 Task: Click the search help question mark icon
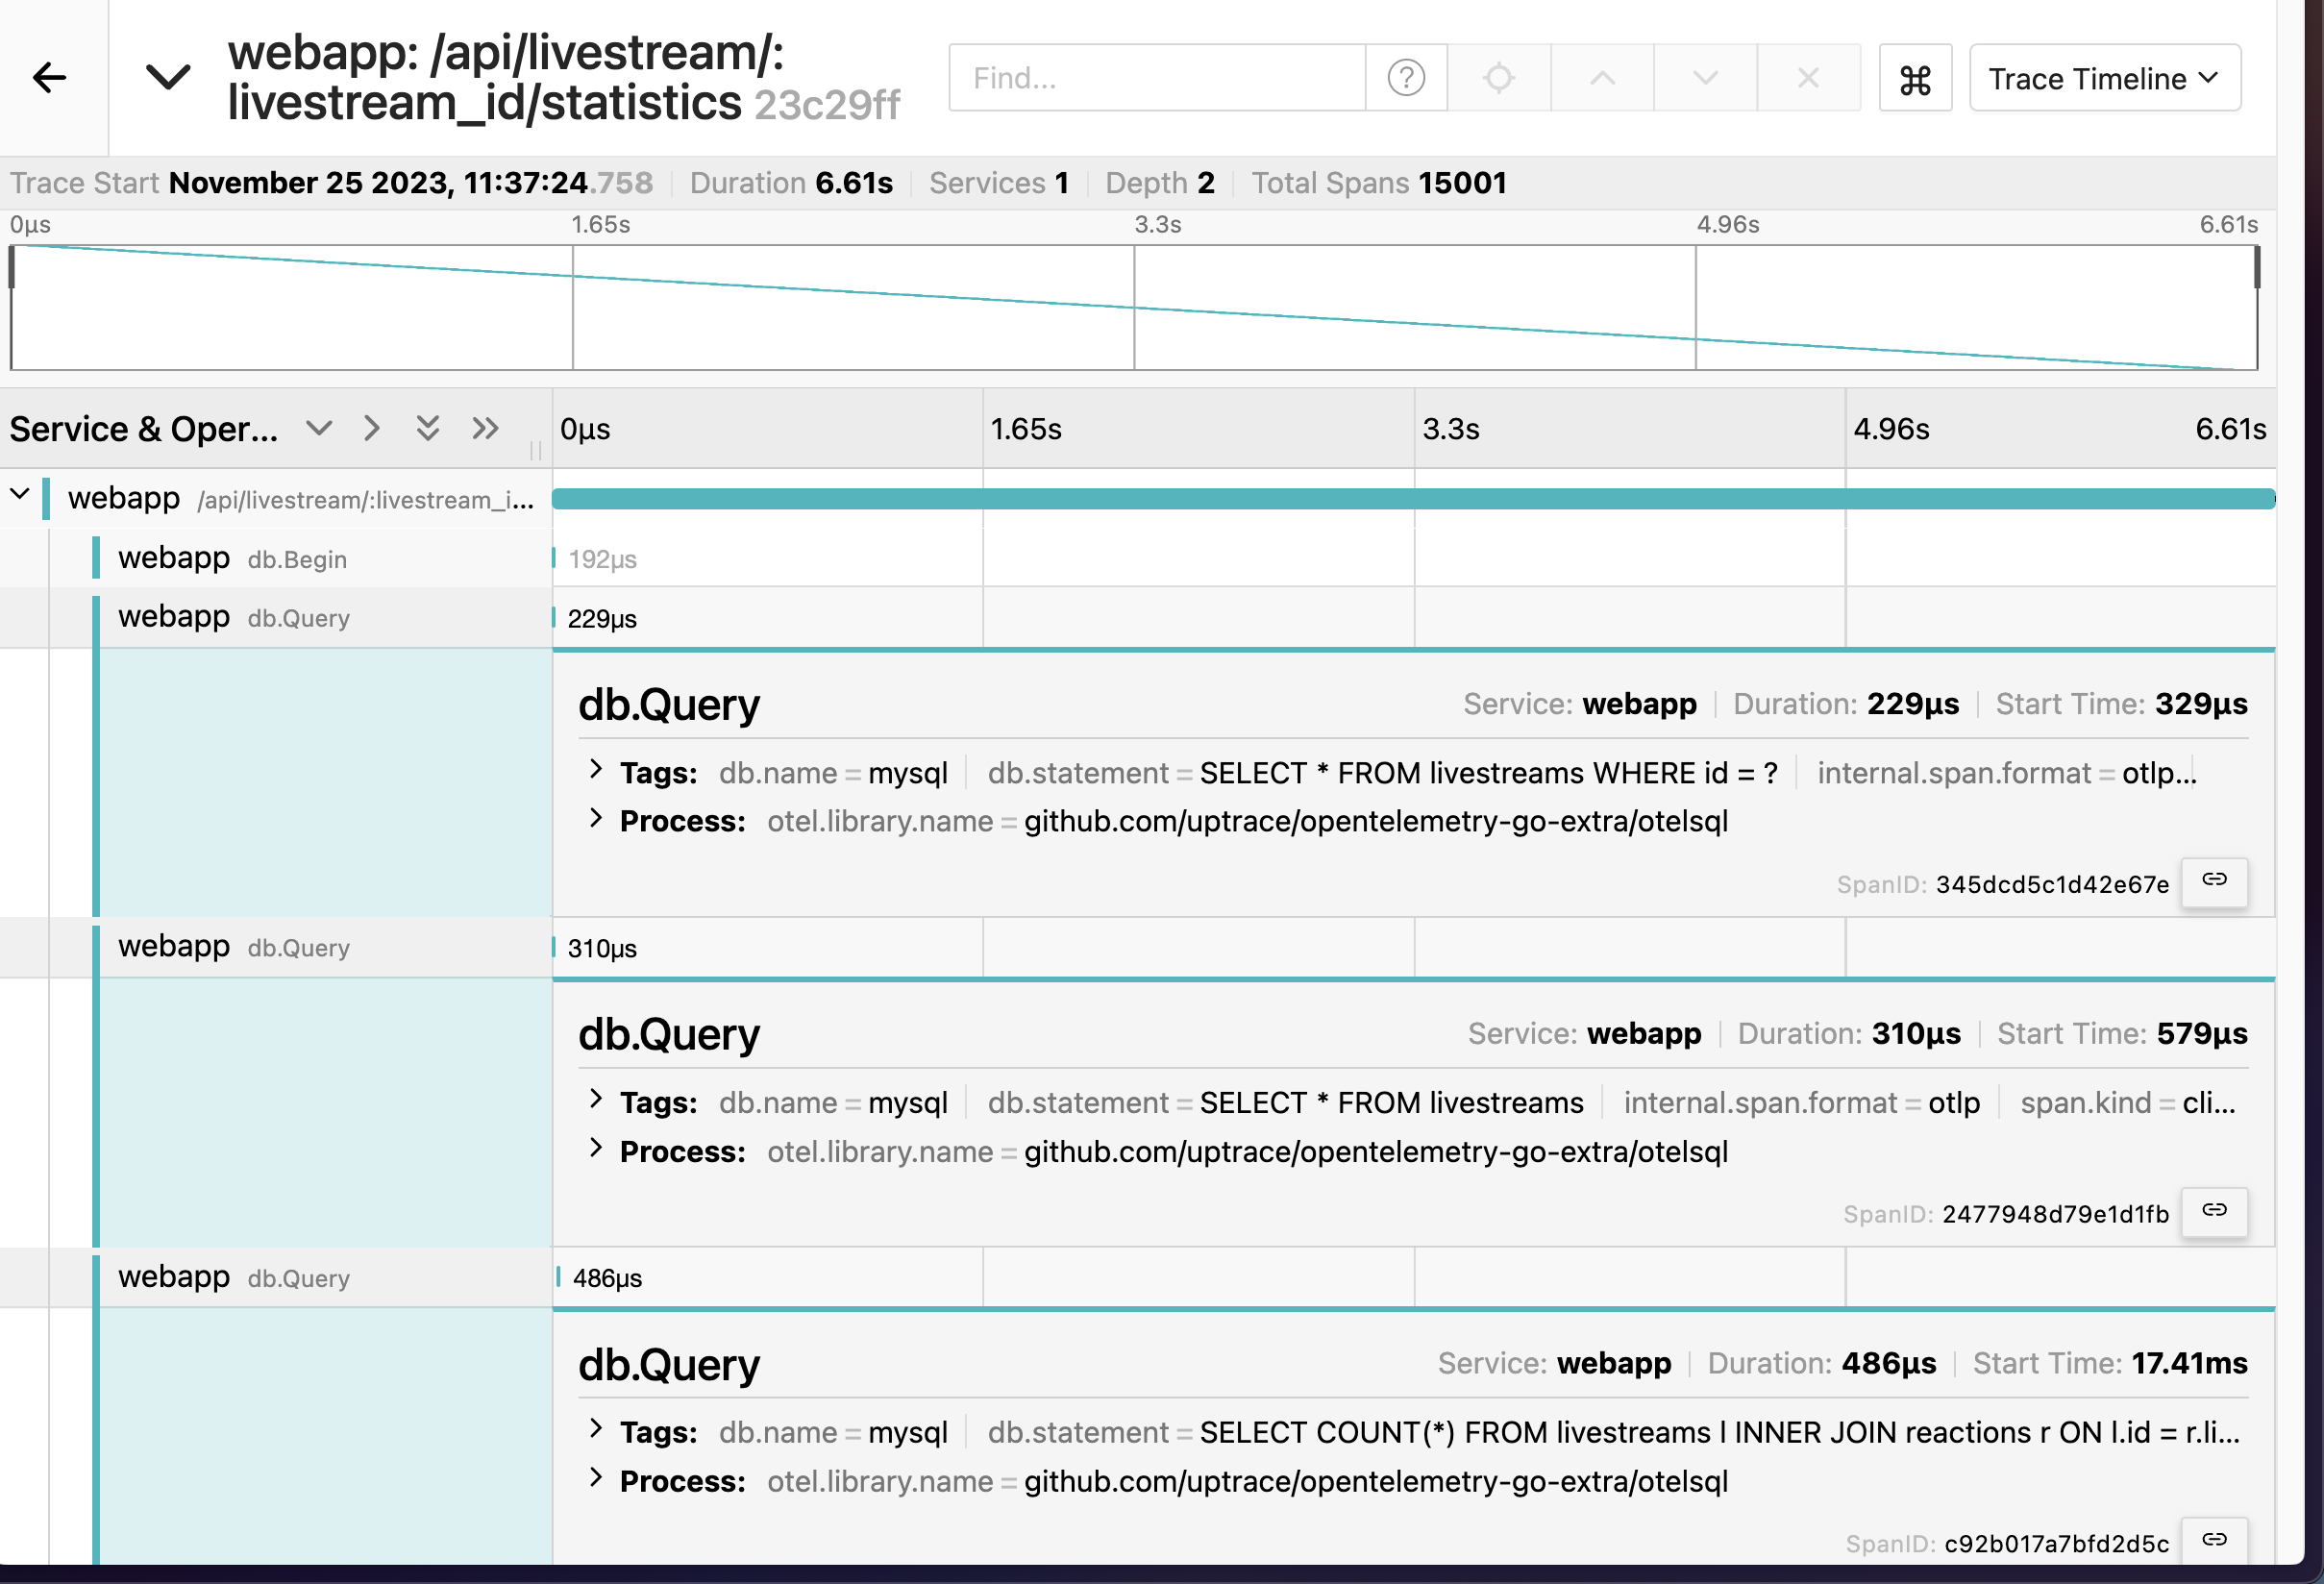(x=1405, y=77)
